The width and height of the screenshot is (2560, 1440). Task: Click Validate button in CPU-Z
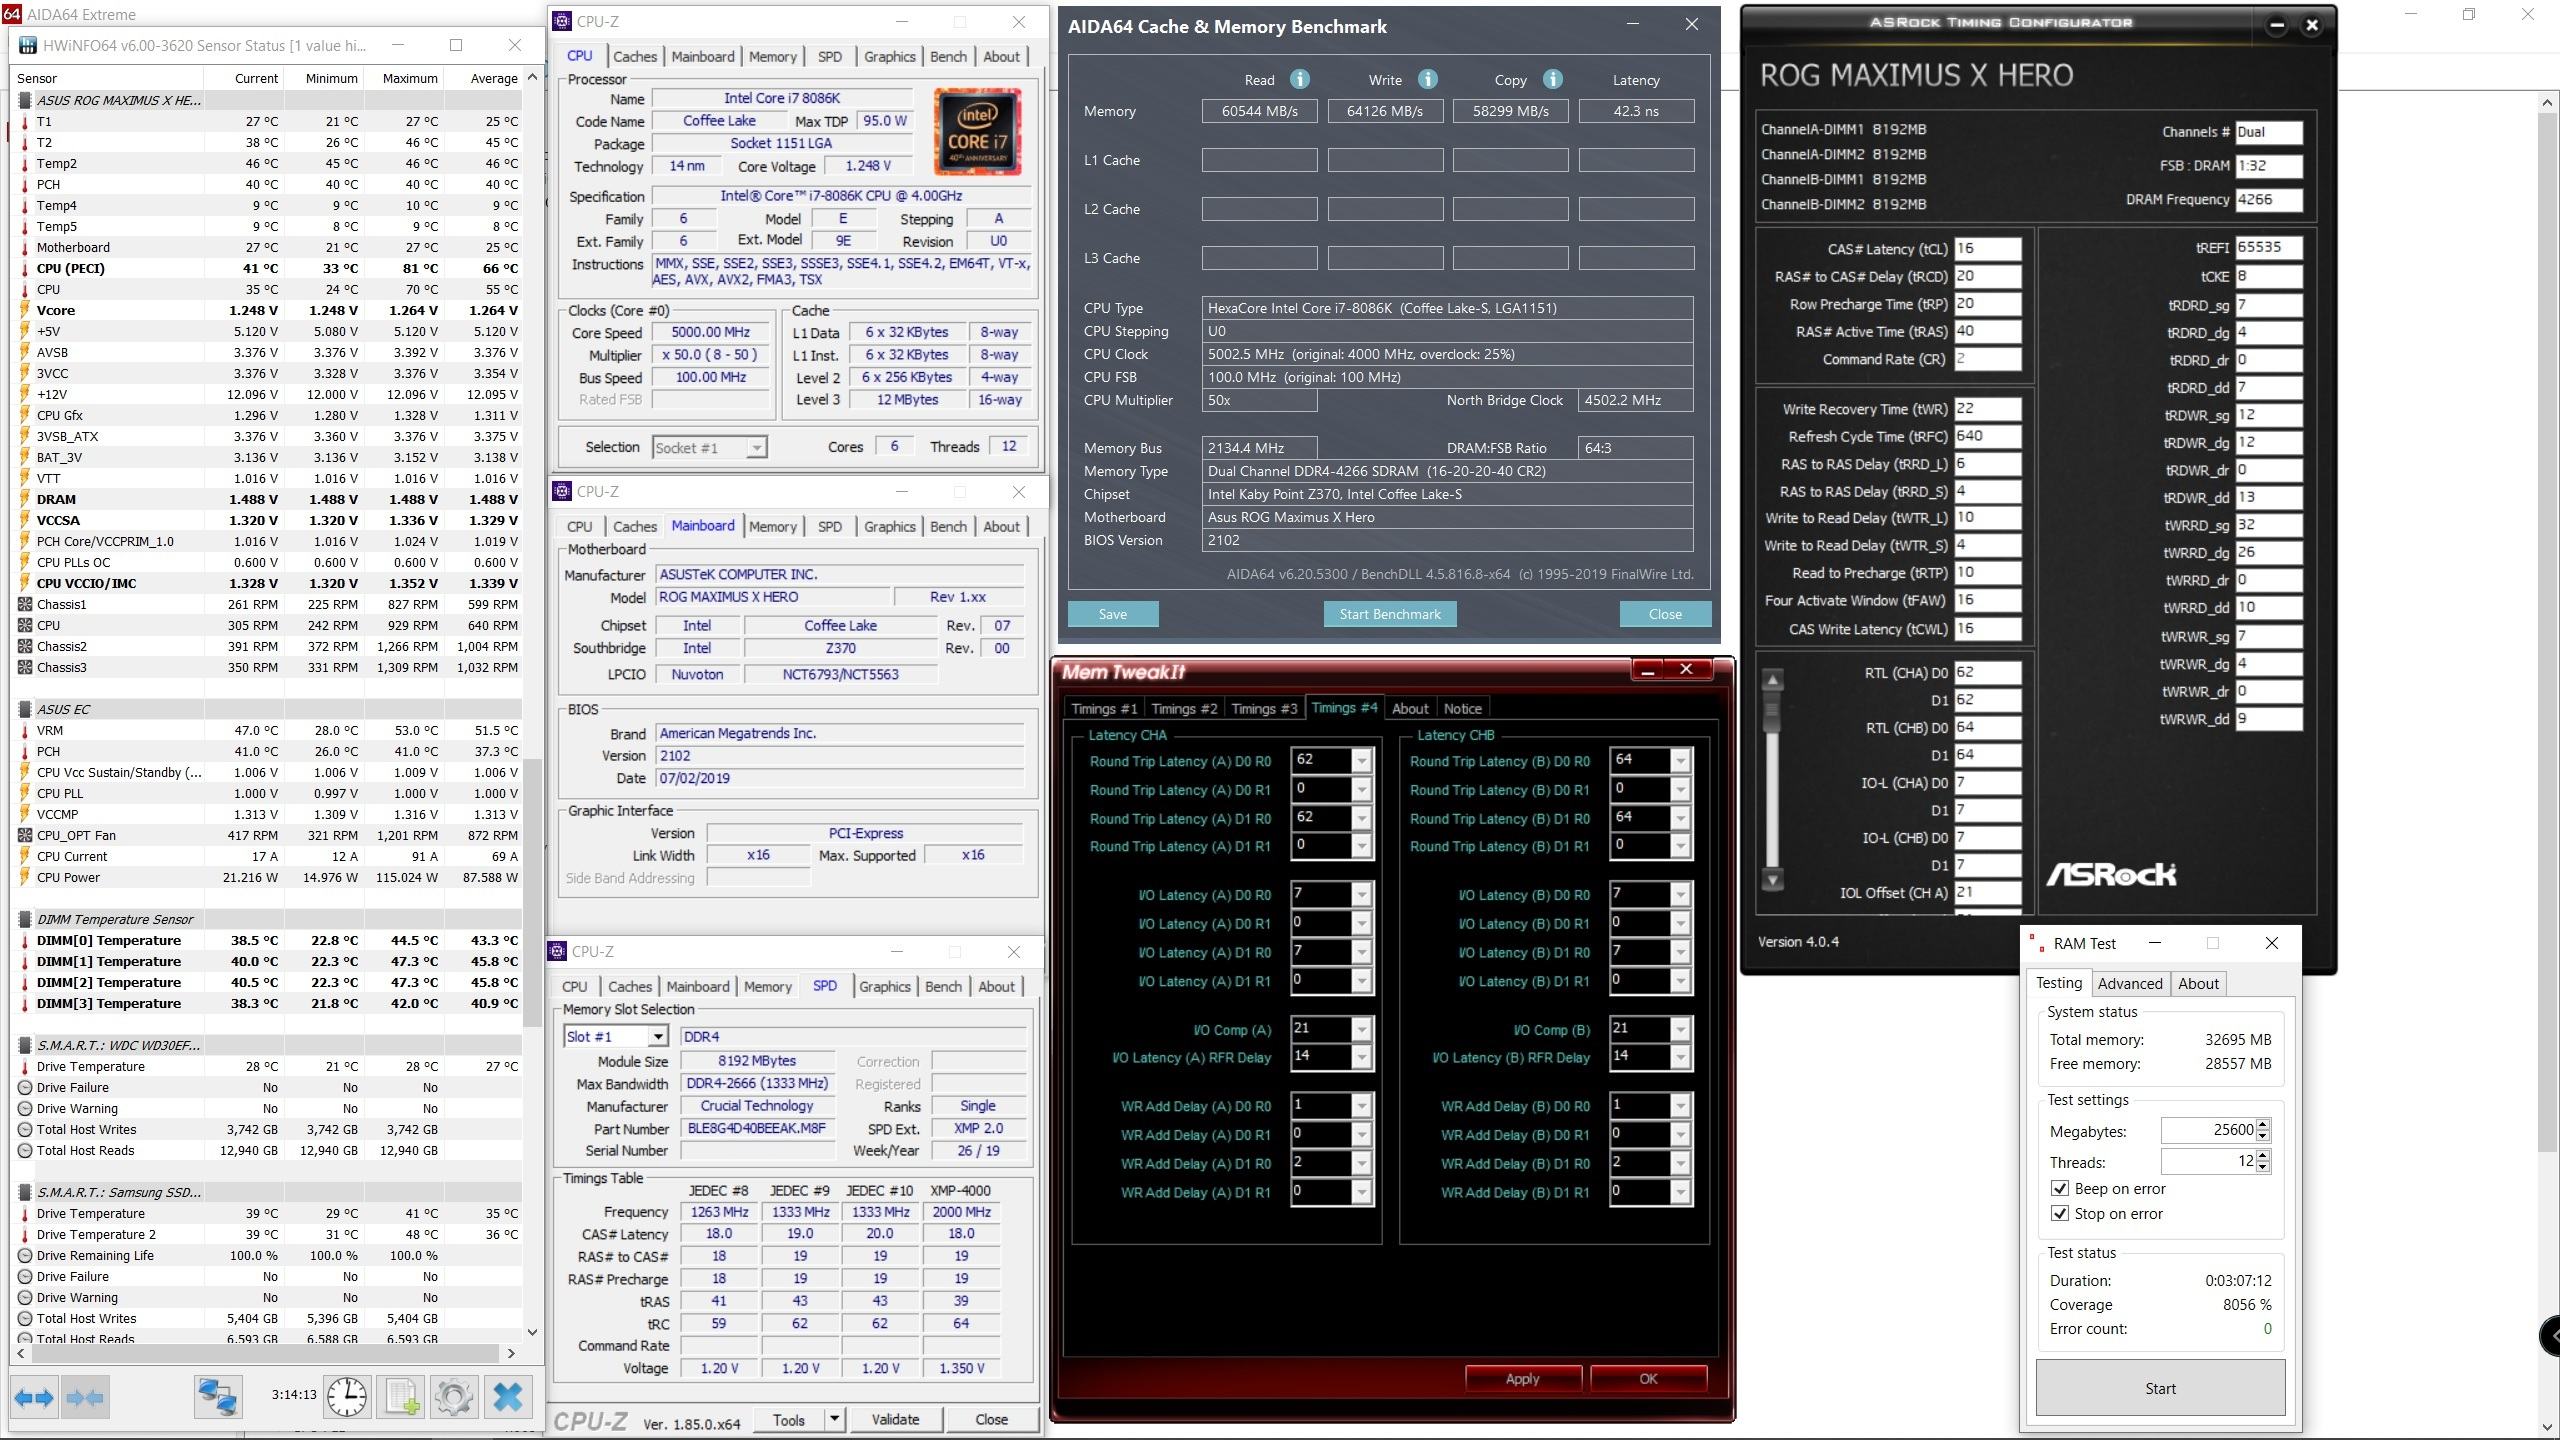coord(895,1419)
